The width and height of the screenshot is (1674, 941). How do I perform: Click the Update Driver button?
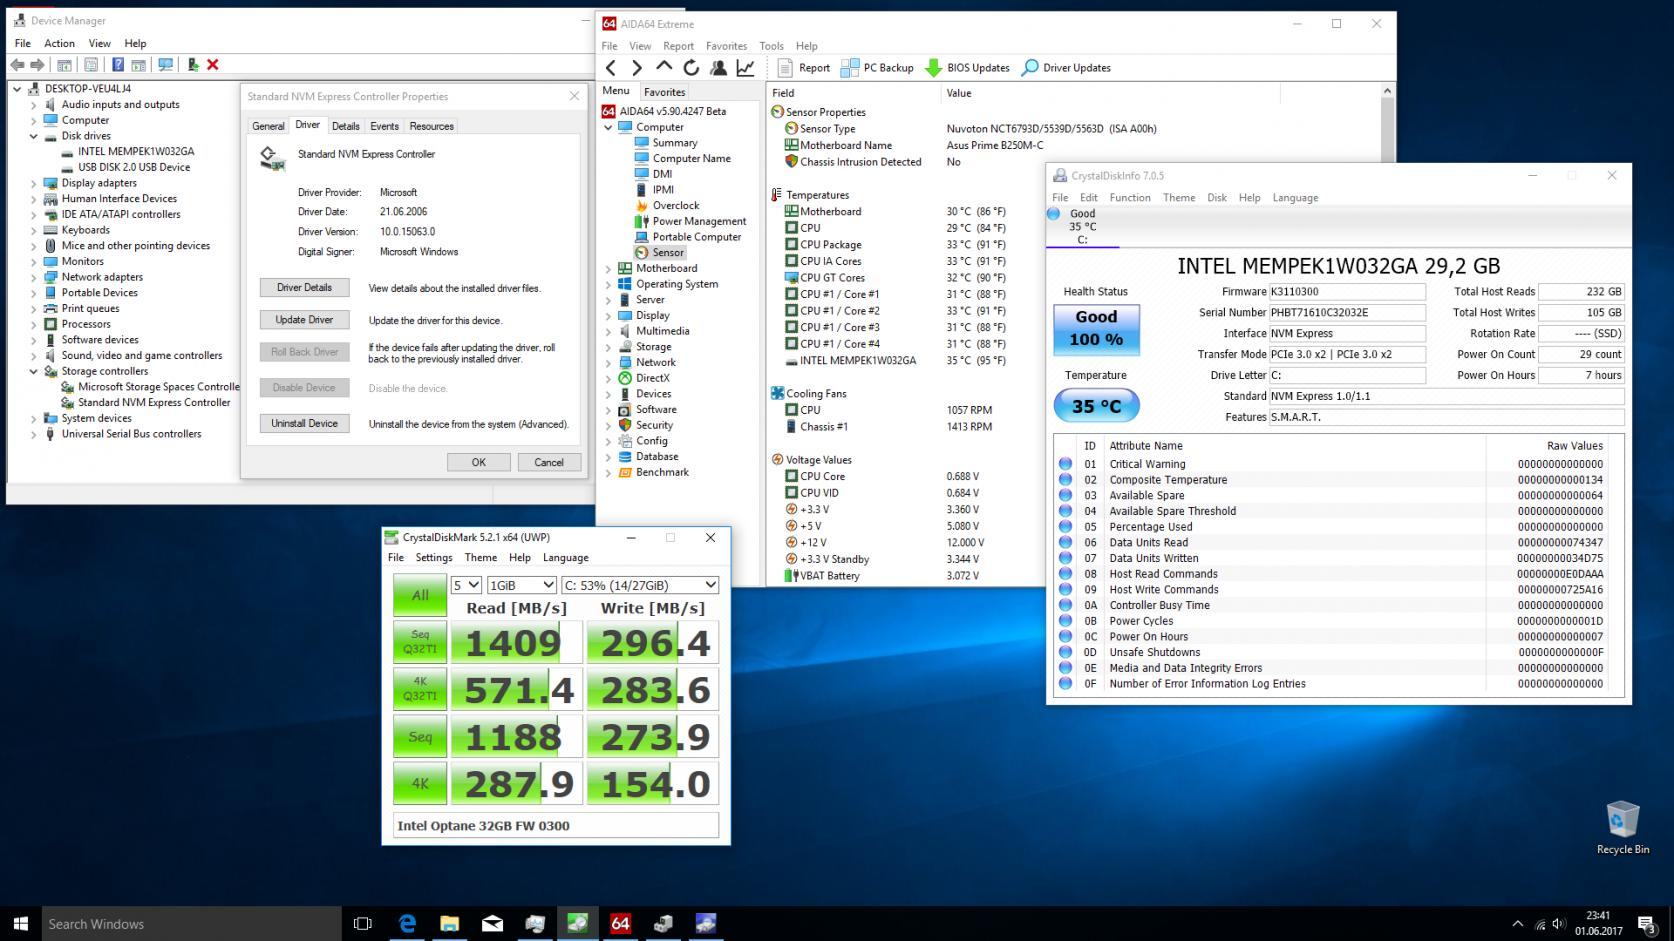[x=304, y=320]
